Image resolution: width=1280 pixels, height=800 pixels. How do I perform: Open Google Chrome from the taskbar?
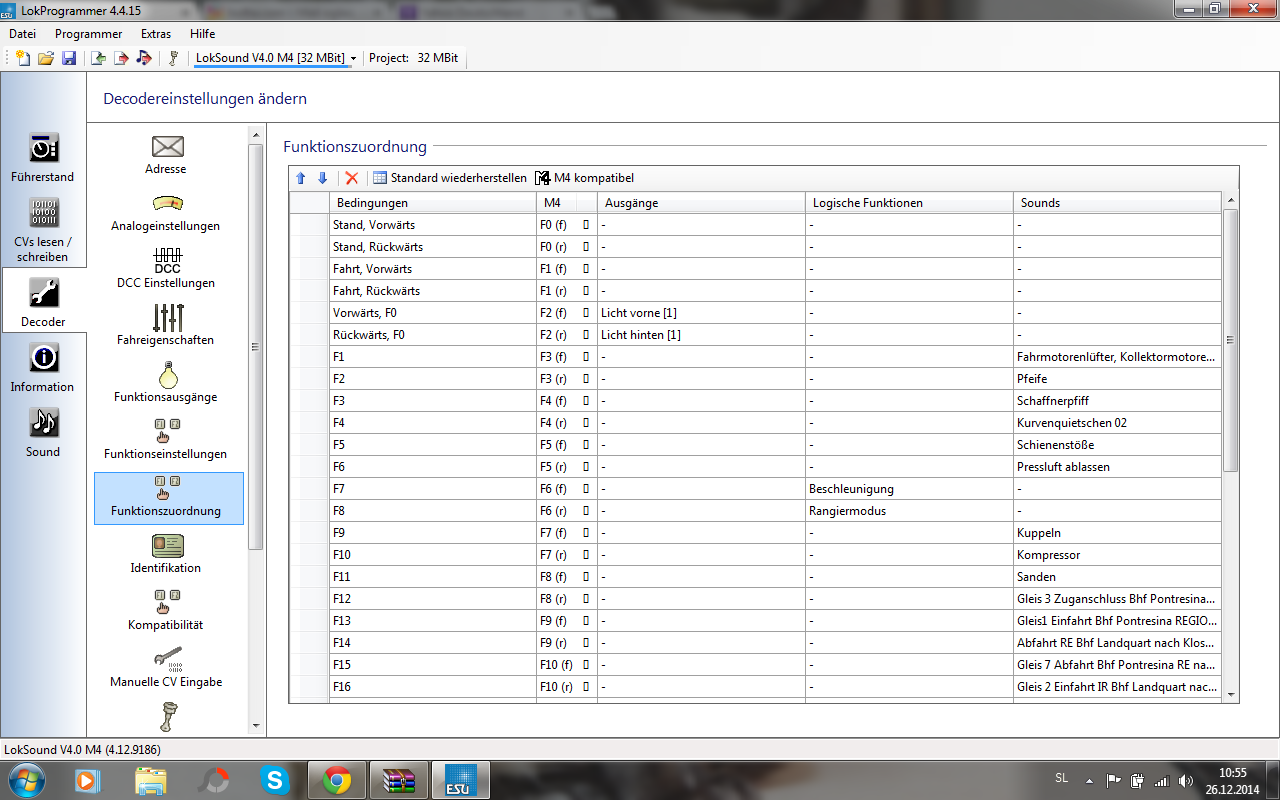pyautogui.click(x=337, y=780)
